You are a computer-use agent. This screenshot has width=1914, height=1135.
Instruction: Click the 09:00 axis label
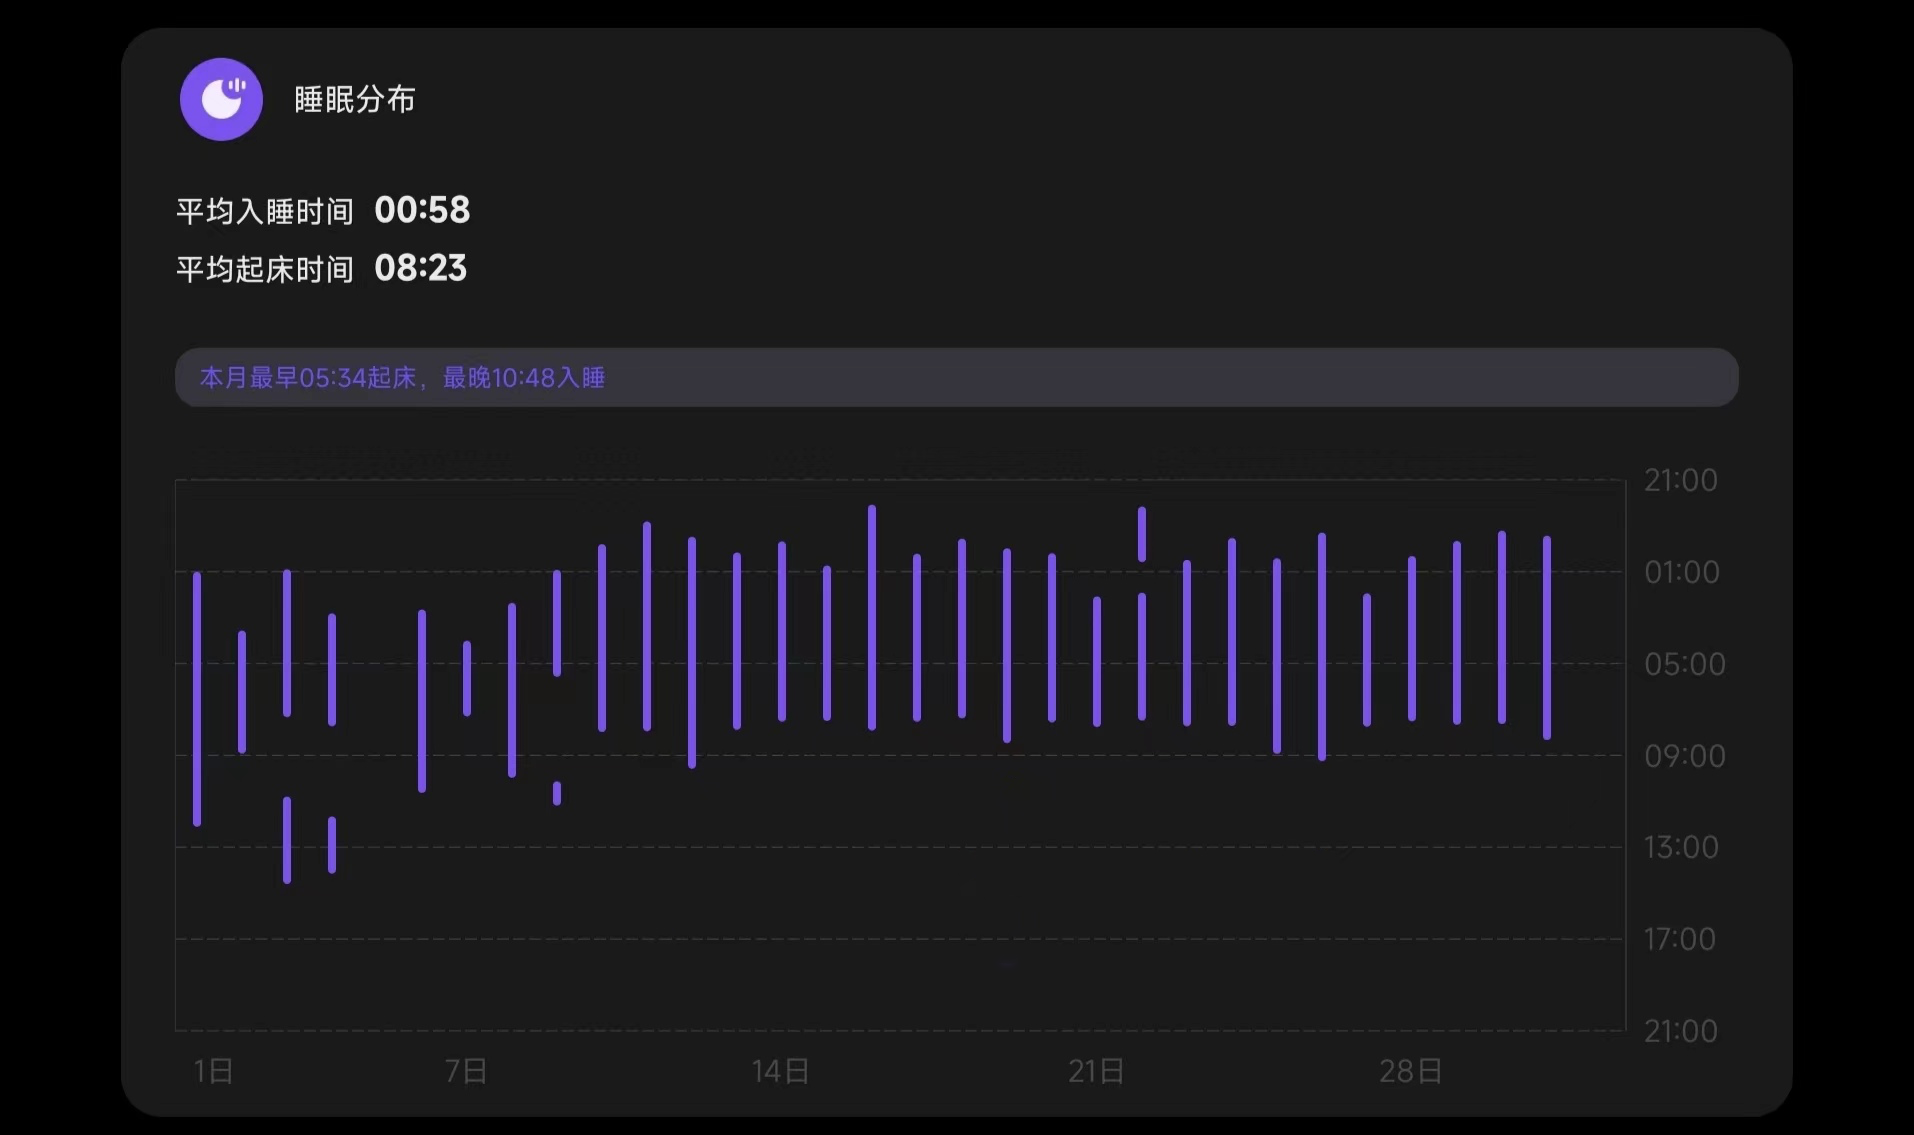[1684, 756]
